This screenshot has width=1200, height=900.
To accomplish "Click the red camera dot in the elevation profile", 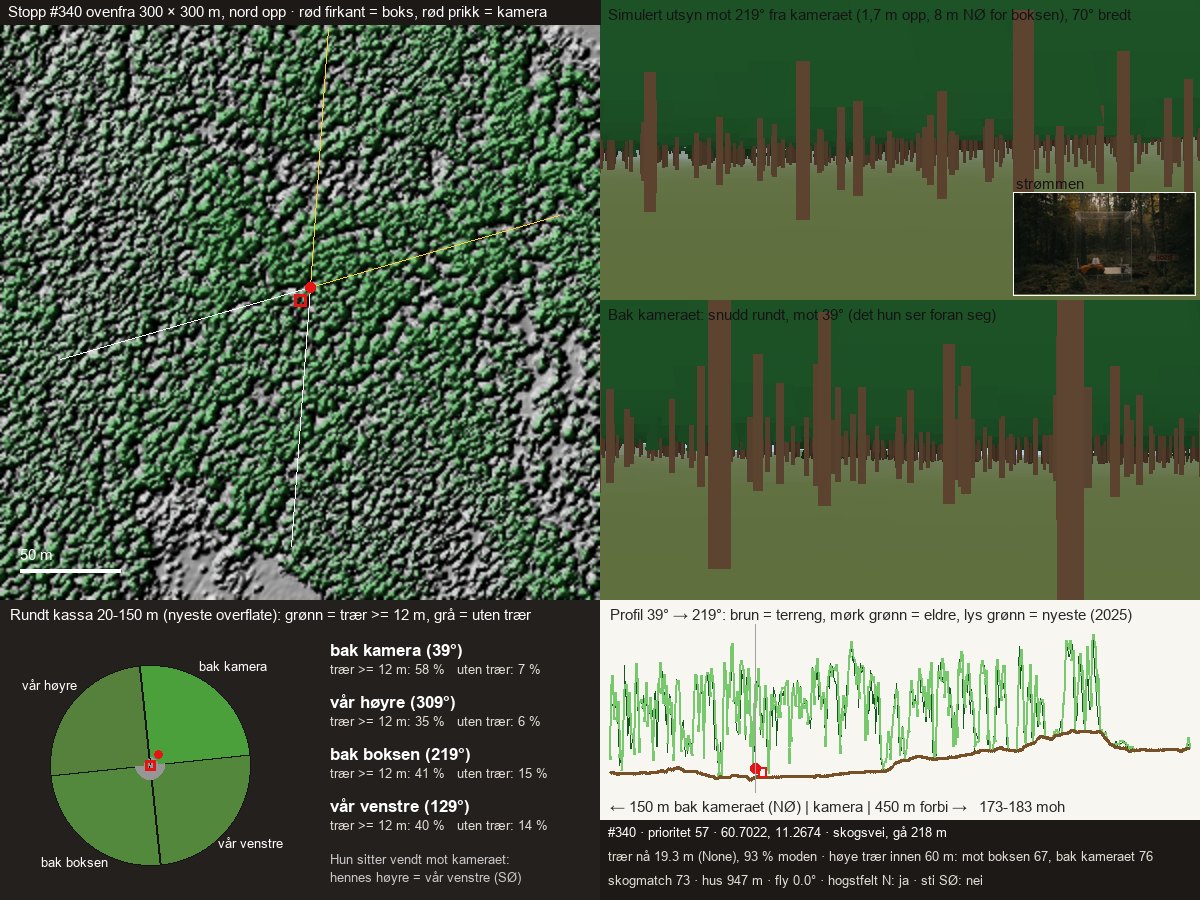I will pos(755,768).
